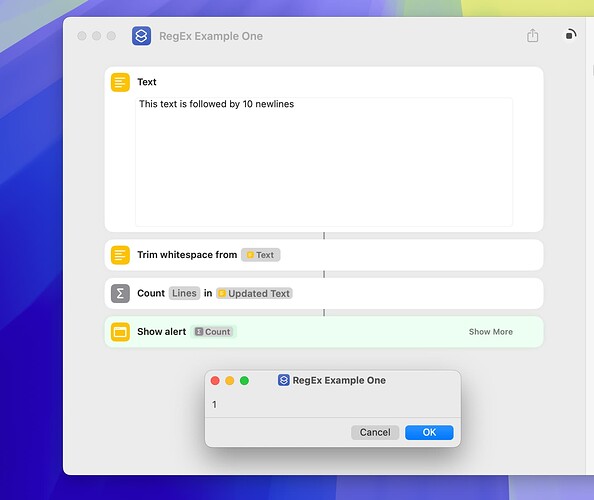Open the Lines type selector in Count action
This screenshot has width=594, height=500.
pyautogui.click(x=184, y=293)
